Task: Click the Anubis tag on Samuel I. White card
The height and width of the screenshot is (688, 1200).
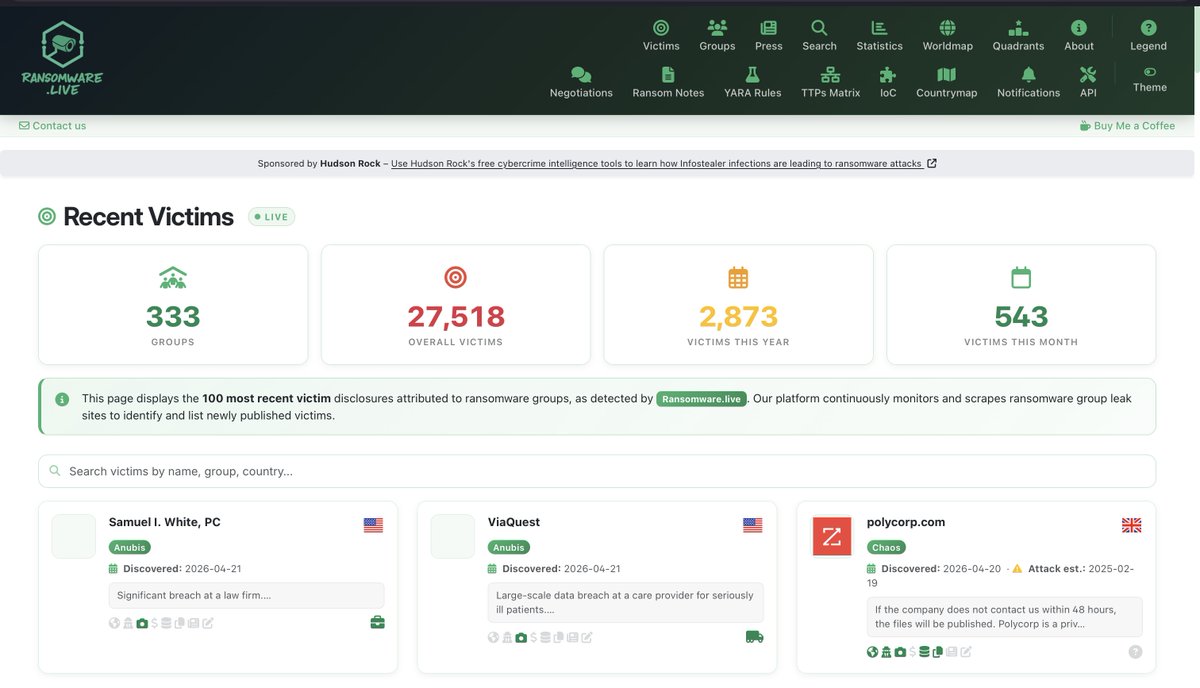Action: pyautogui.click(x=130, y=547)
